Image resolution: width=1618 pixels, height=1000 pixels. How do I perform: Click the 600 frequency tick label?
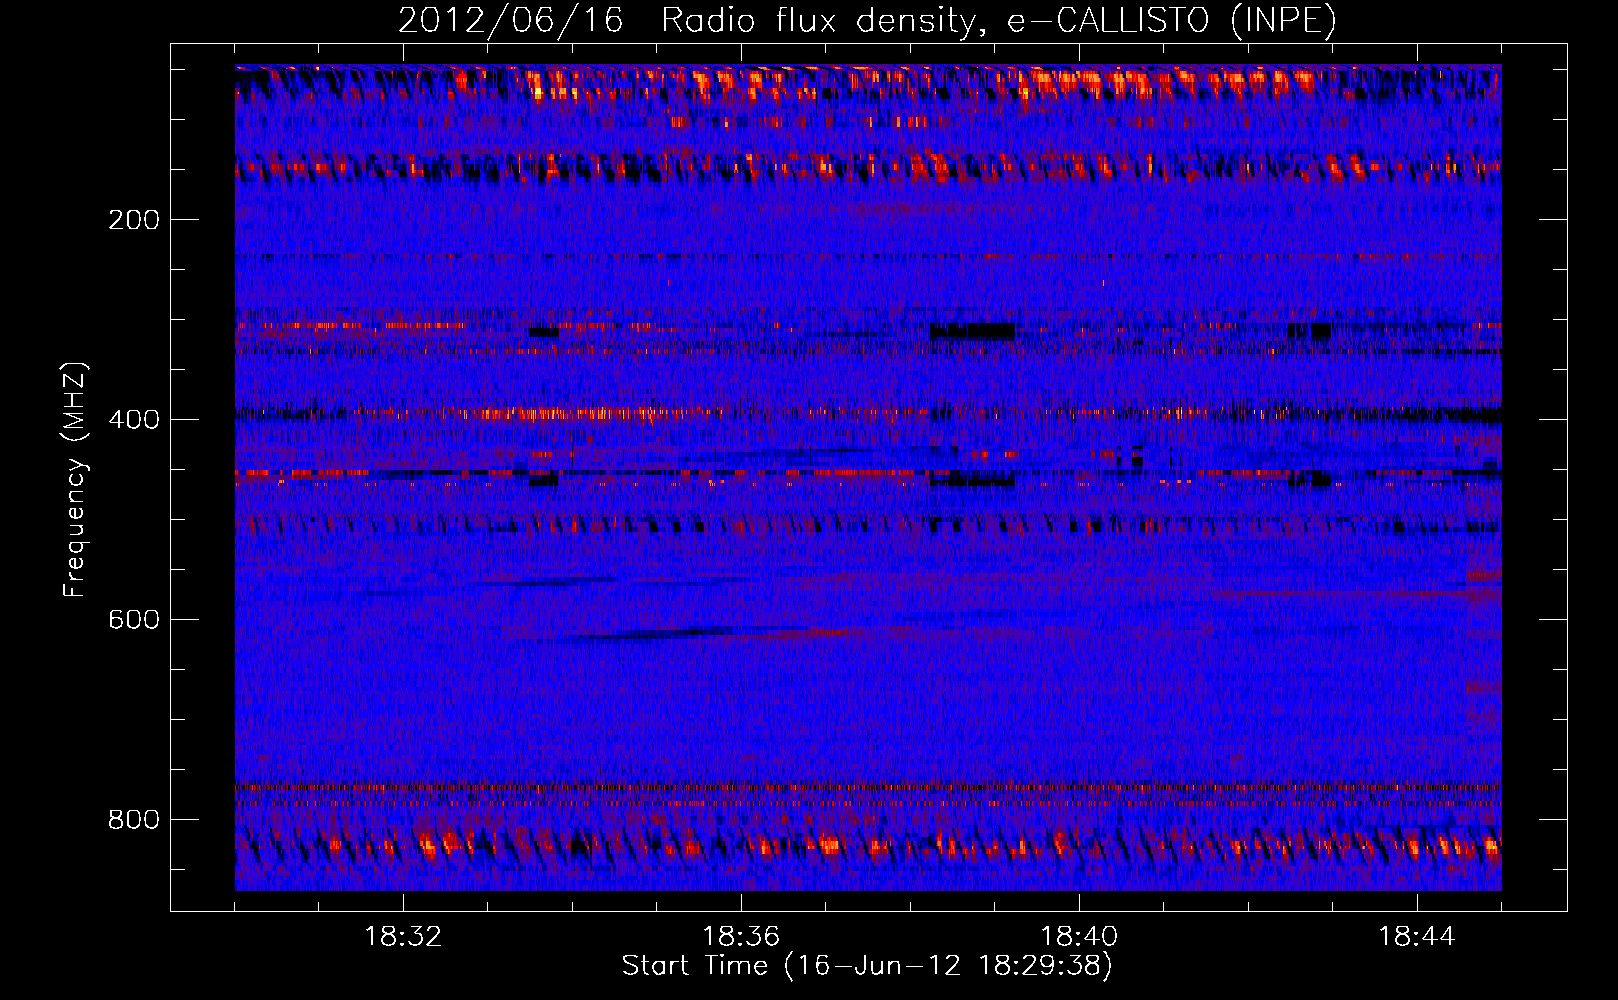click(x=134, y=620)
